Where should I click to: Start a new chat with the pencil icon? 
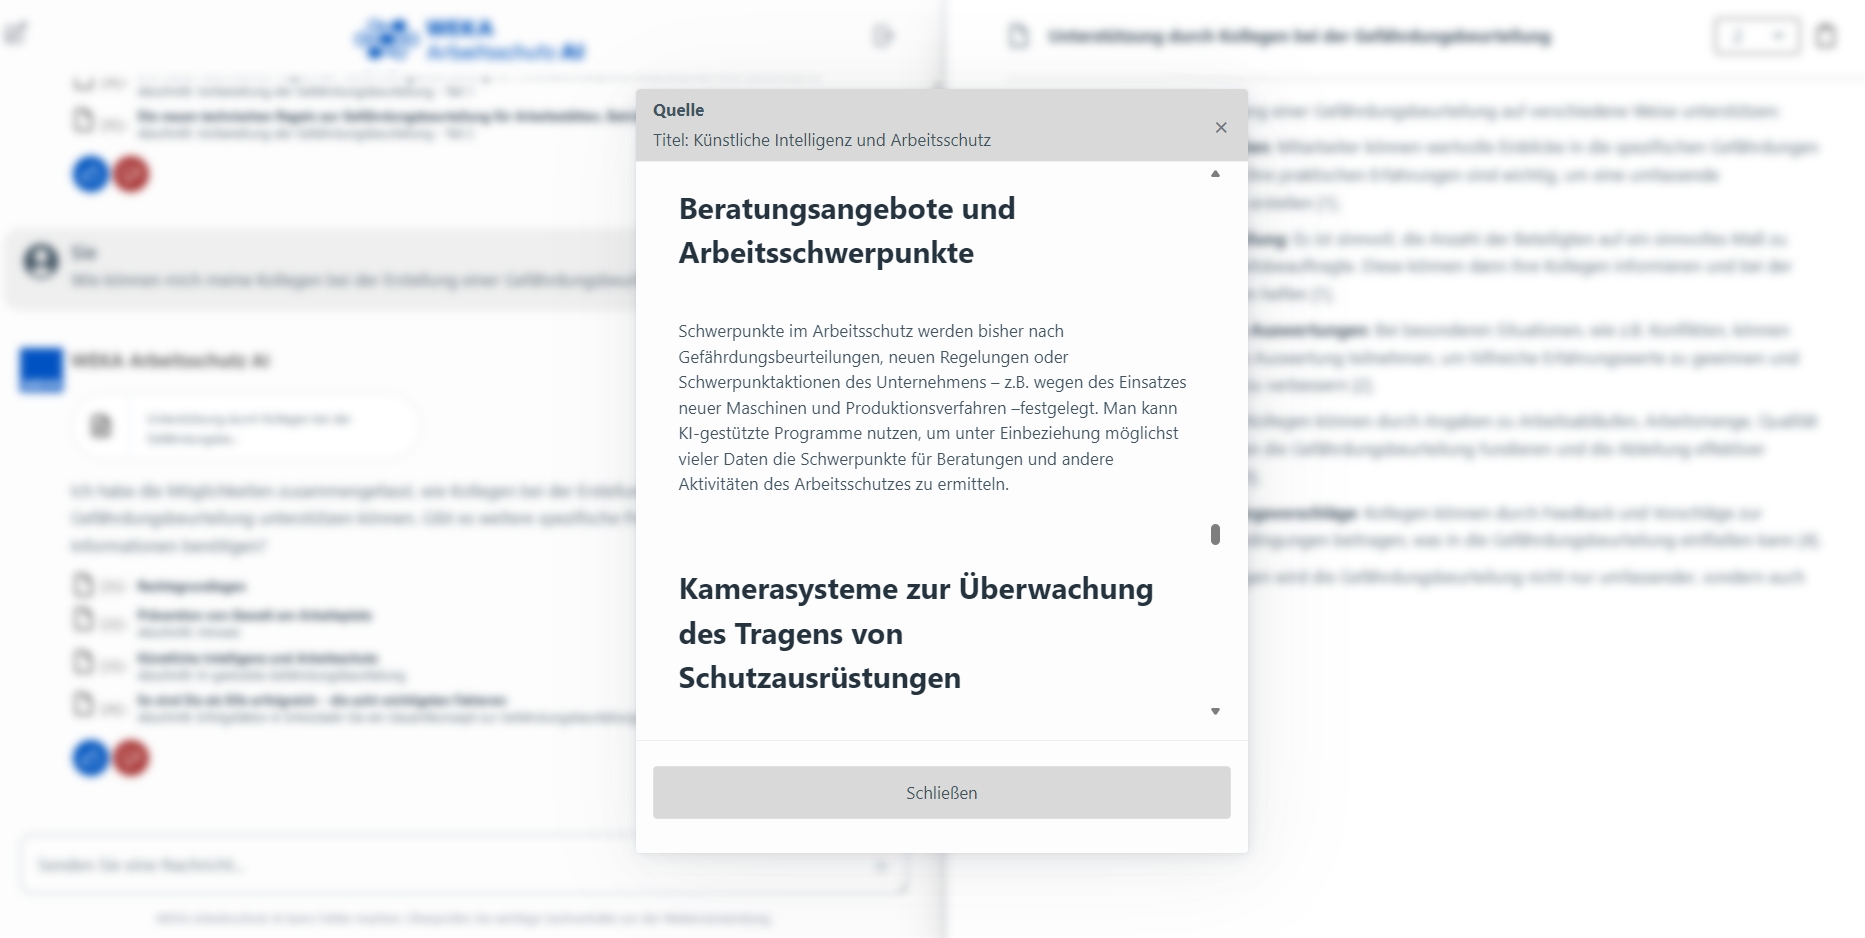(x=17, y=35)
